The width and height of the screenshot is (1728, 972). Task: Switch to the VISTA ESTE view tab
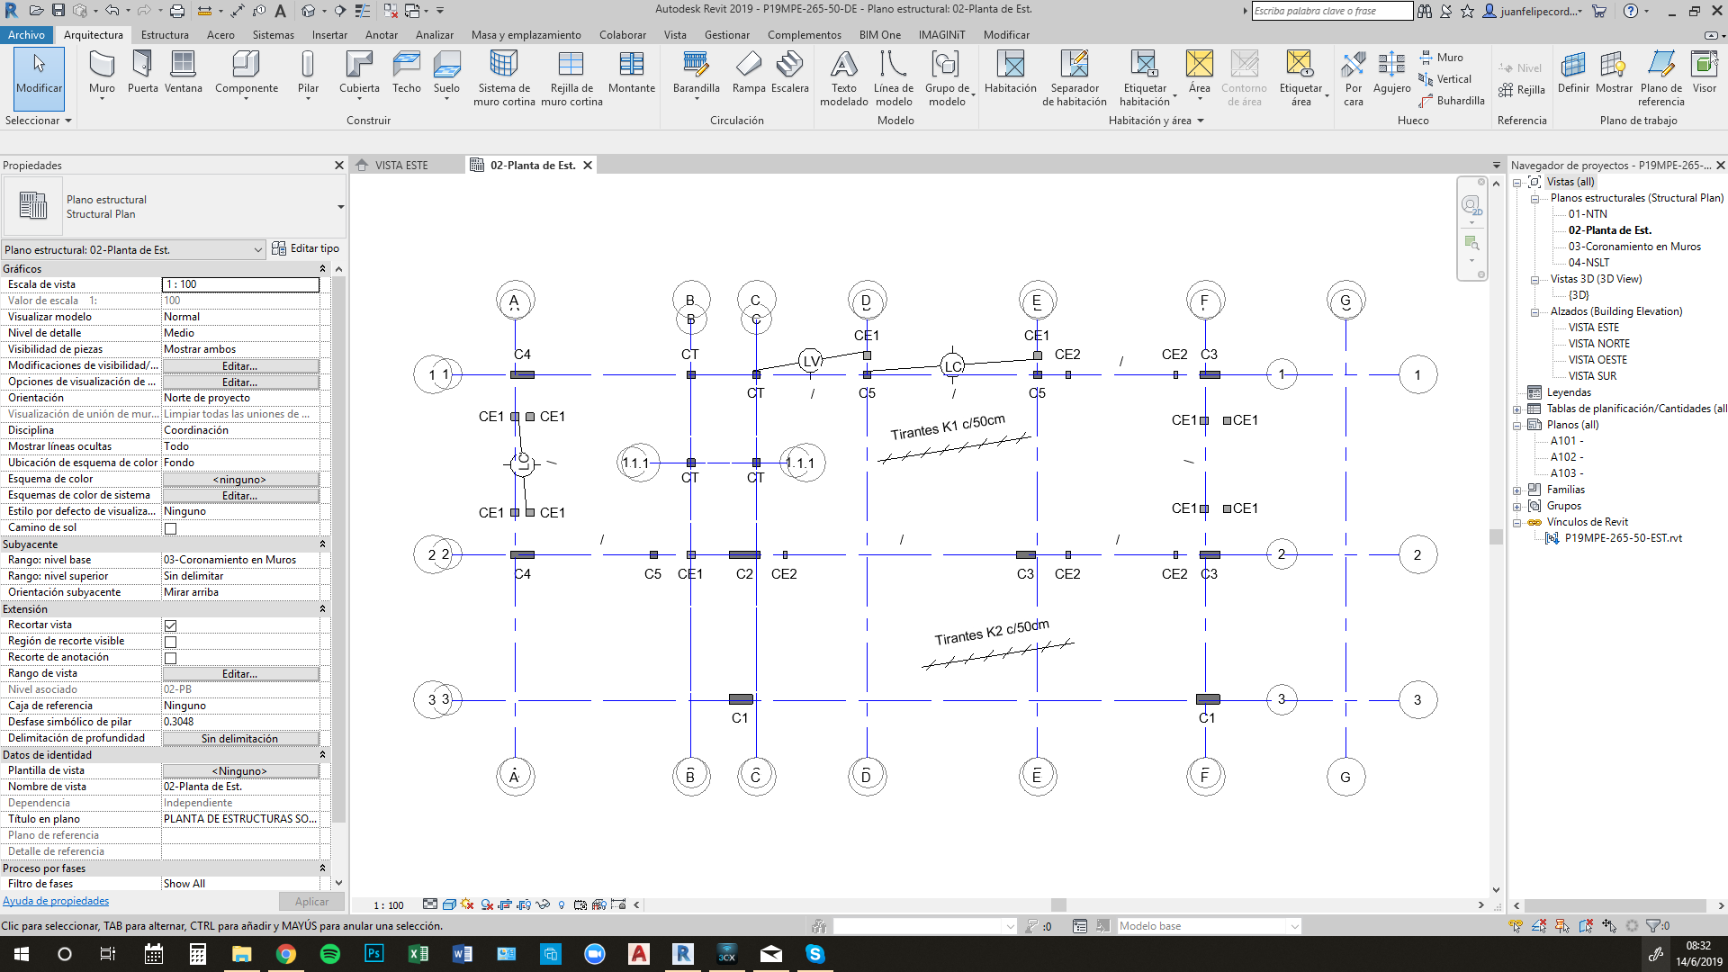[405, 165]
